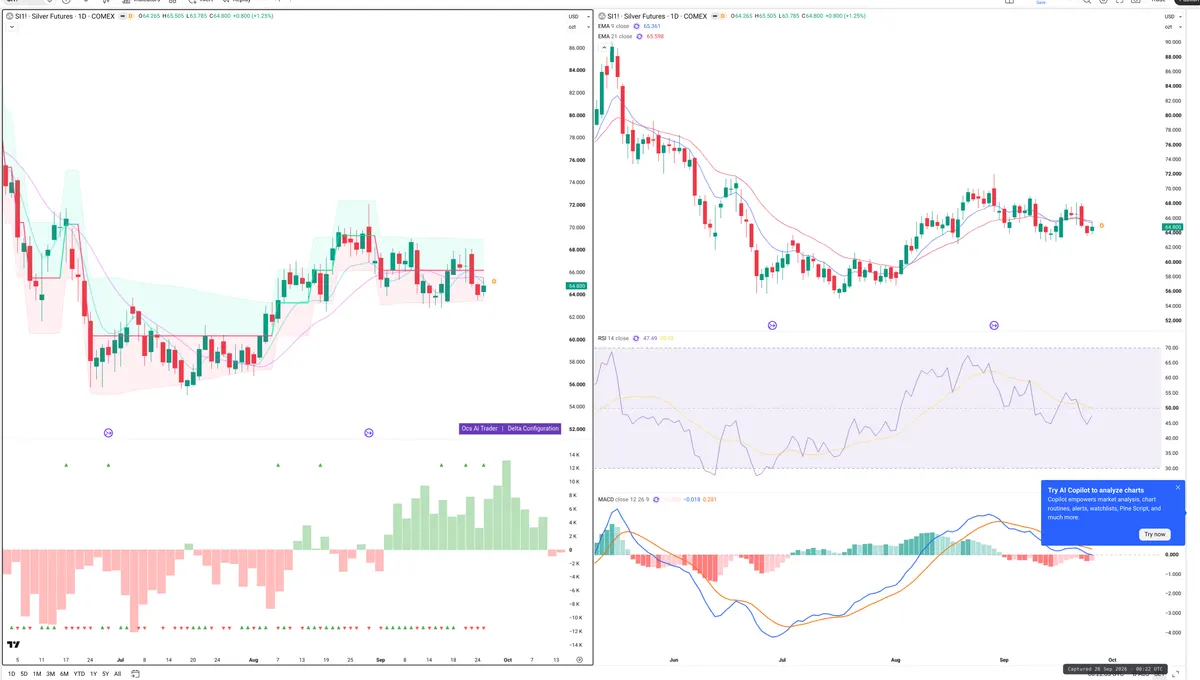1200x680 pixels.
Task: Open the right chart's event marker near September
Action: 994,325
